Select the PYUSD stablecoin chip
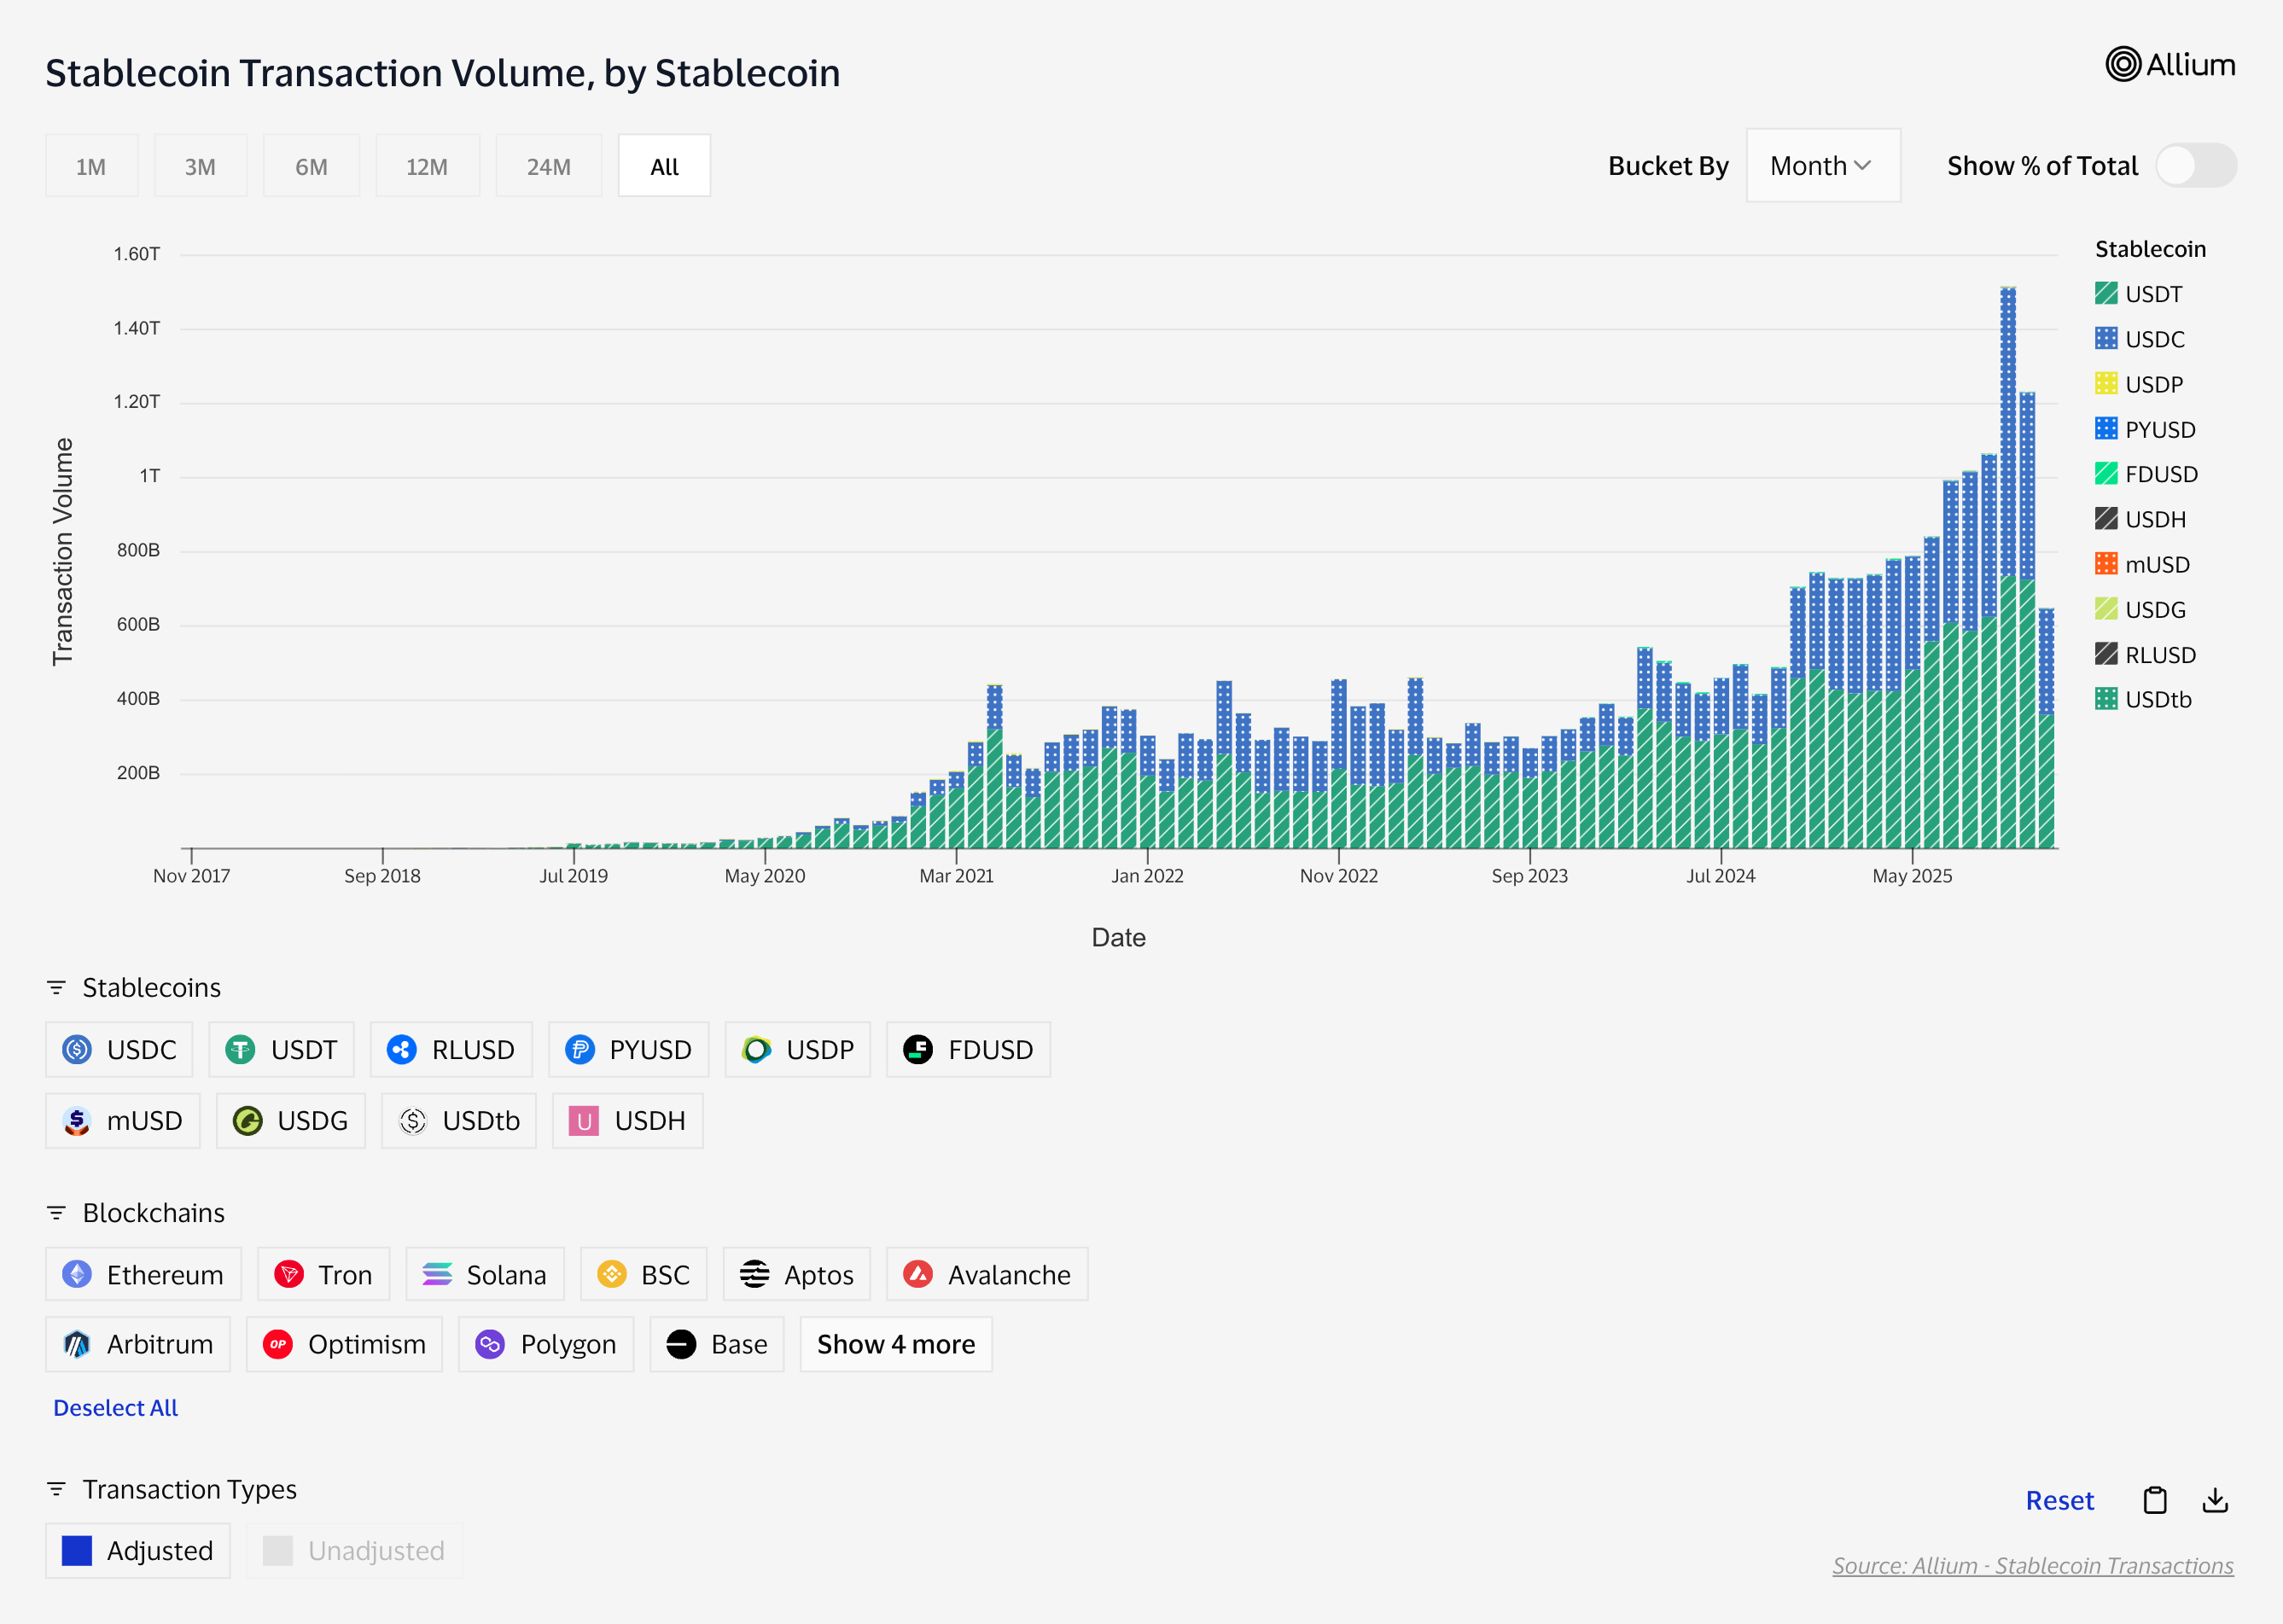The height and width of the screenshot is (1624, 2283). point(628,1049)
